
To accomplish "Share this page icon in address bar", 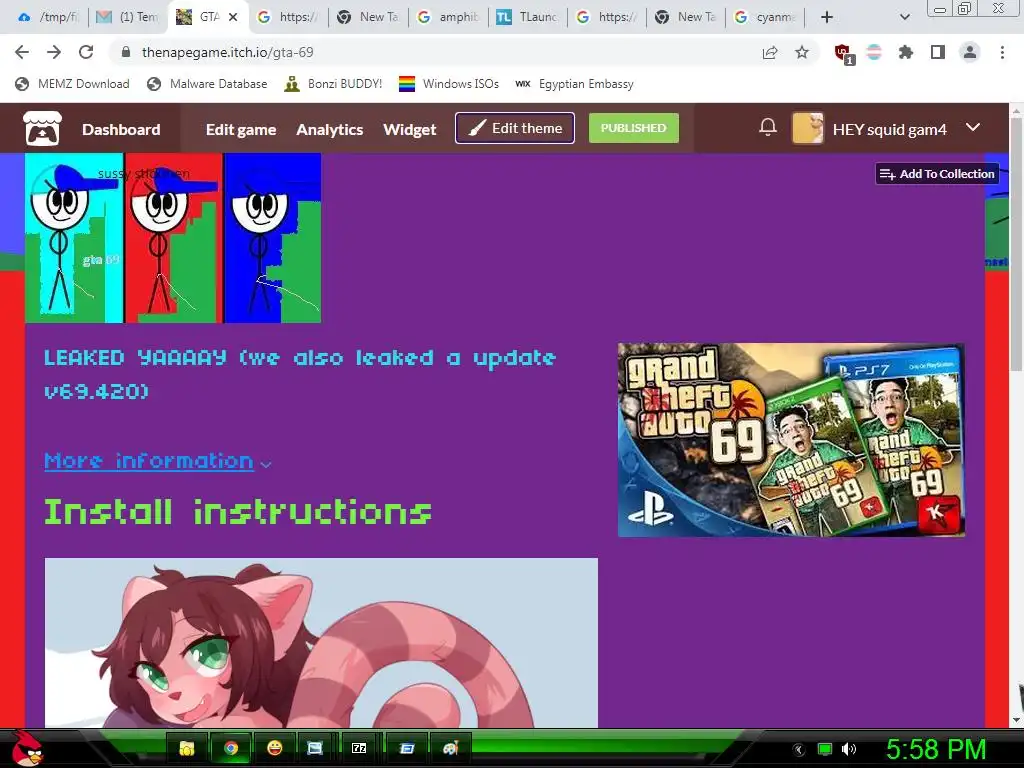I will pos(770,53).
